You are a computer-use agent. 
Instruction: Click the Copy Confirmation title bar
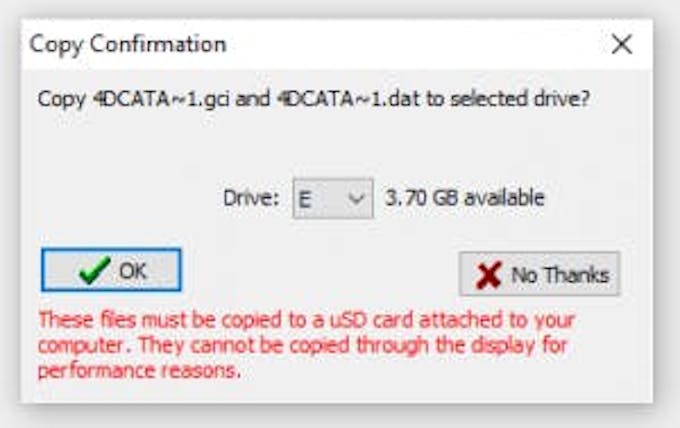point(300,44)
